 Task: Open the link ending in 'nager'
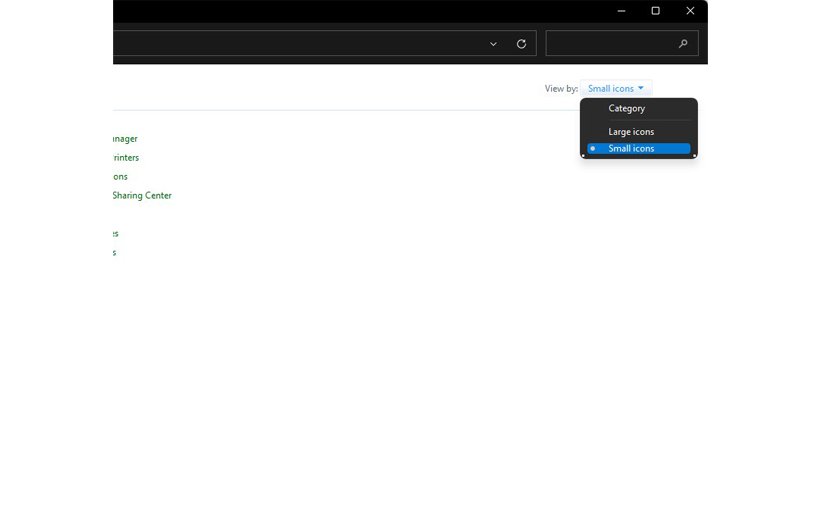[125, 139]
